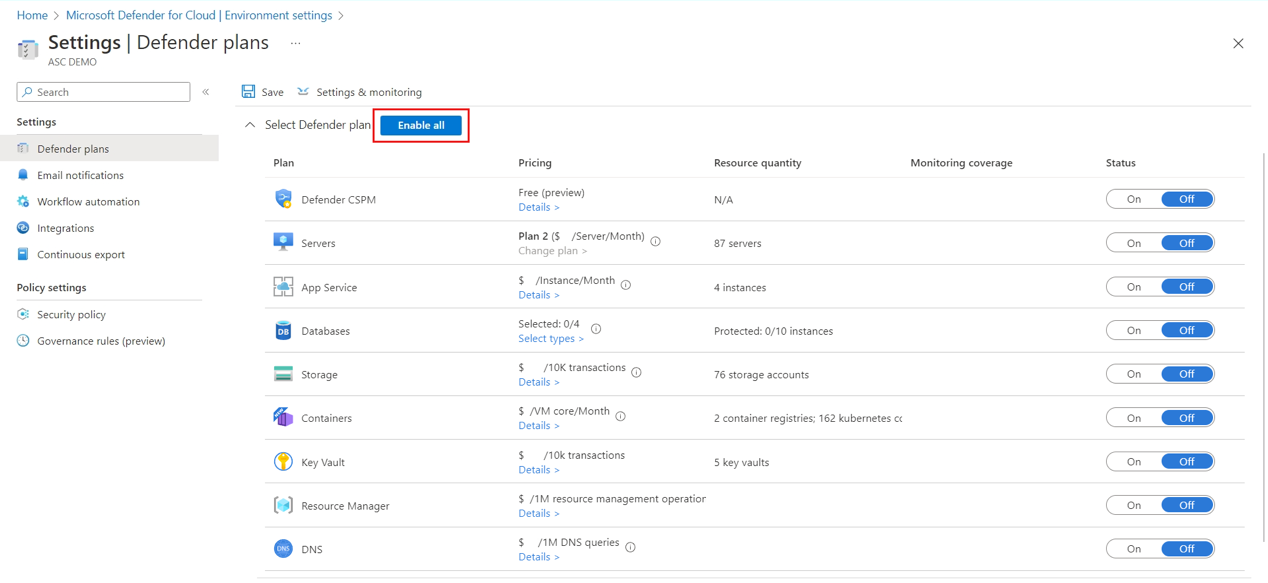
Task: Turn On the Storage plan
Action: pyautogui.click(x=1134, y=374)
